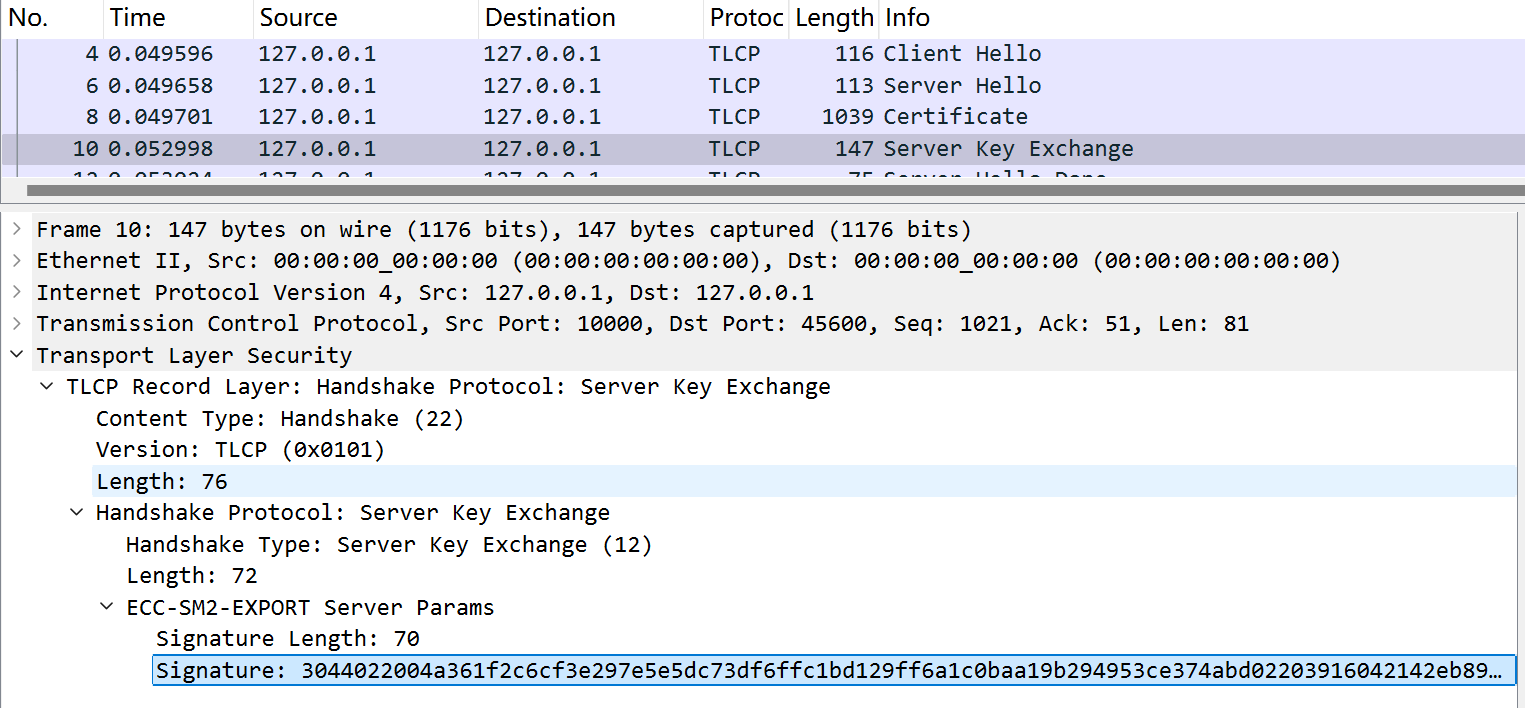Select the Signature field line
This screenshot has height=708, width=1525.
834,670
